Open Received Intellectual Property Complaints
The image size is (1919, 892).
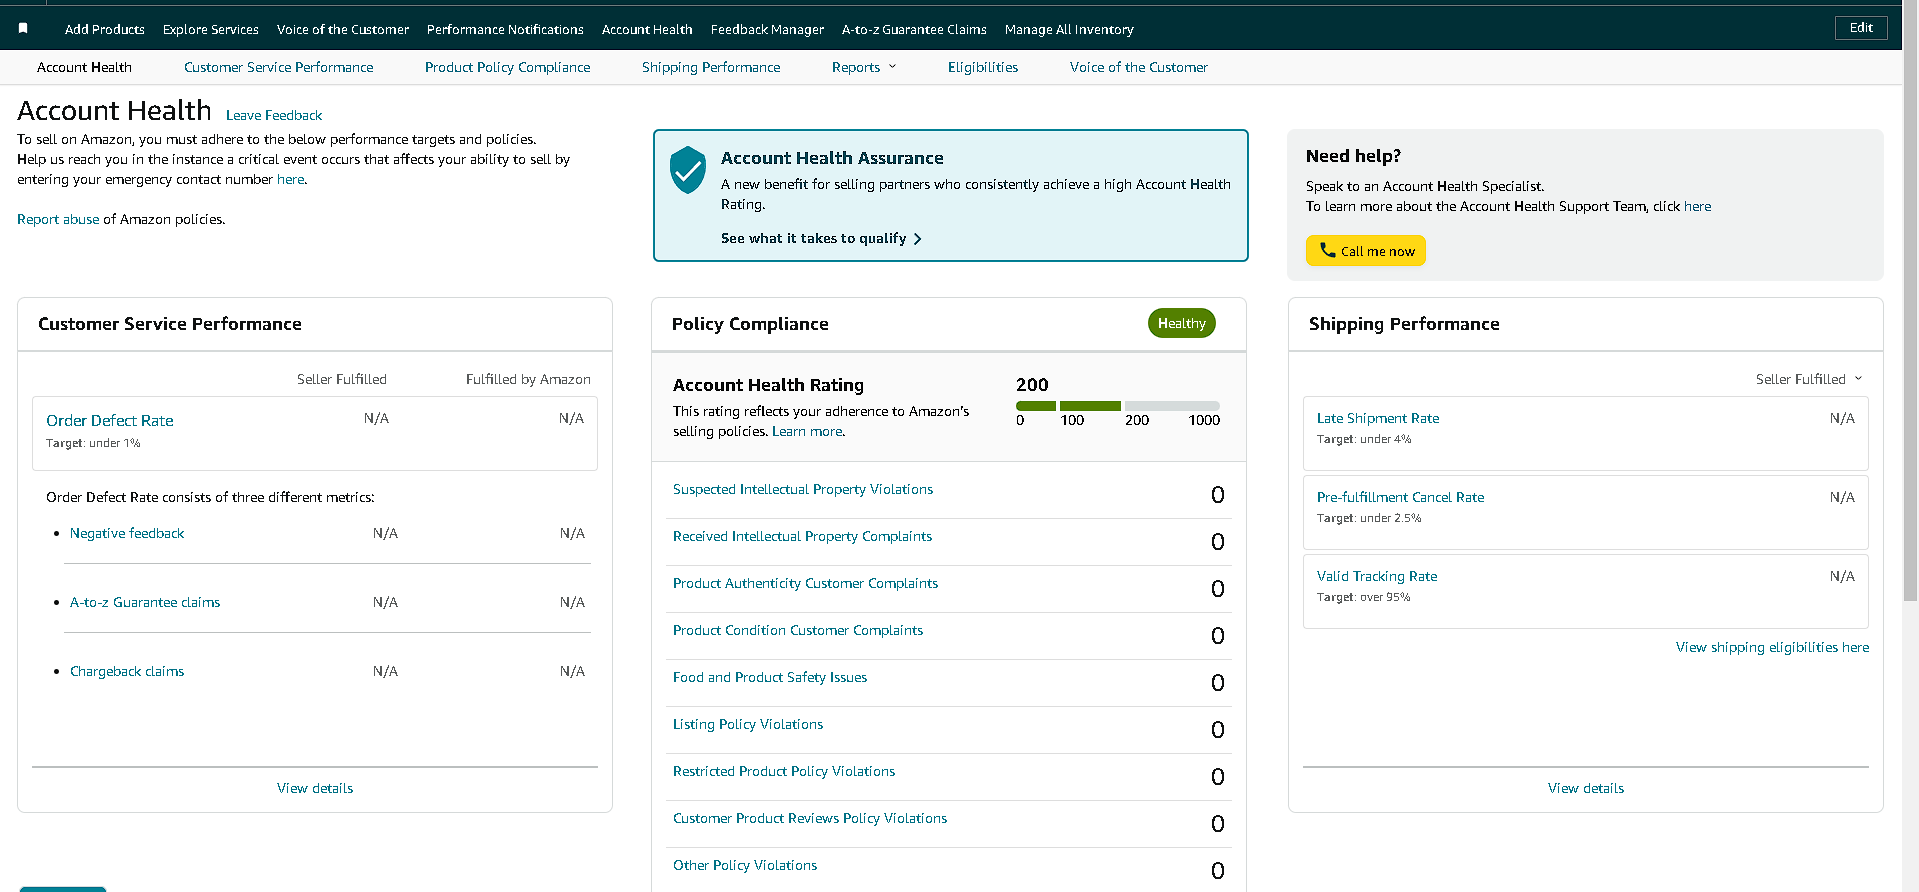802,536
